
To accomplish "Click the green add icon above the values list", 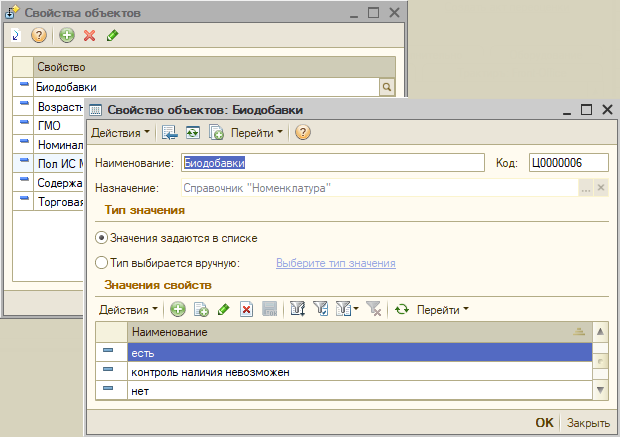I will coord(177,310).
